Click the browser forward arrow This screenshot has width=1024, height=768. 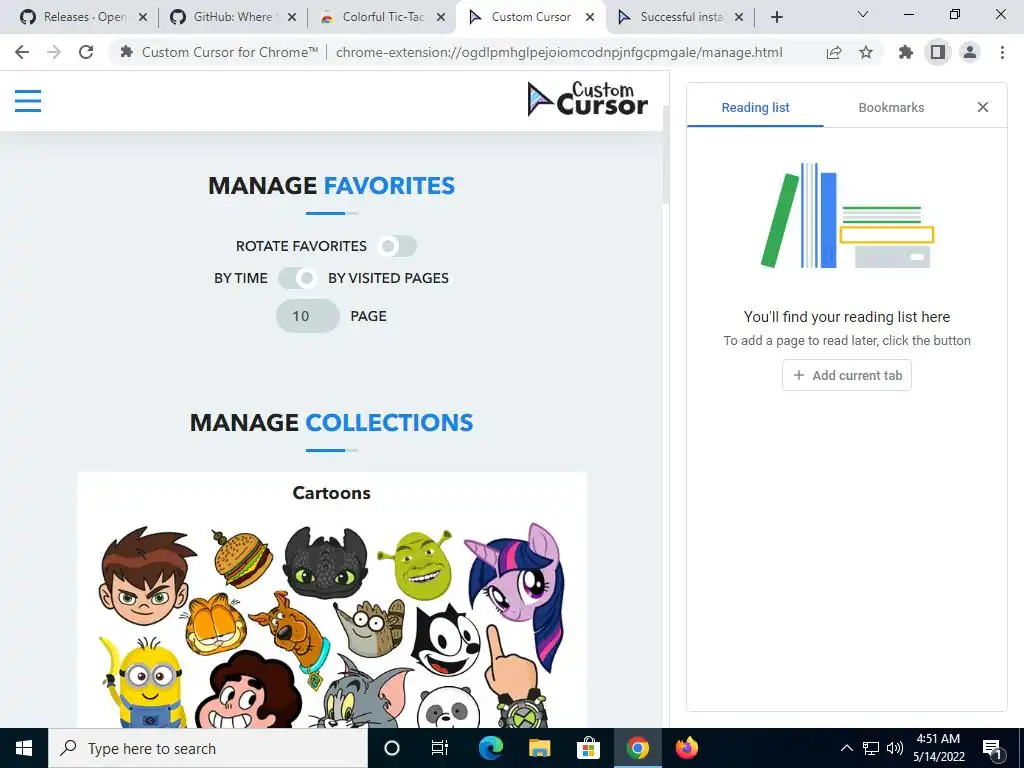(x=54, y=52)
